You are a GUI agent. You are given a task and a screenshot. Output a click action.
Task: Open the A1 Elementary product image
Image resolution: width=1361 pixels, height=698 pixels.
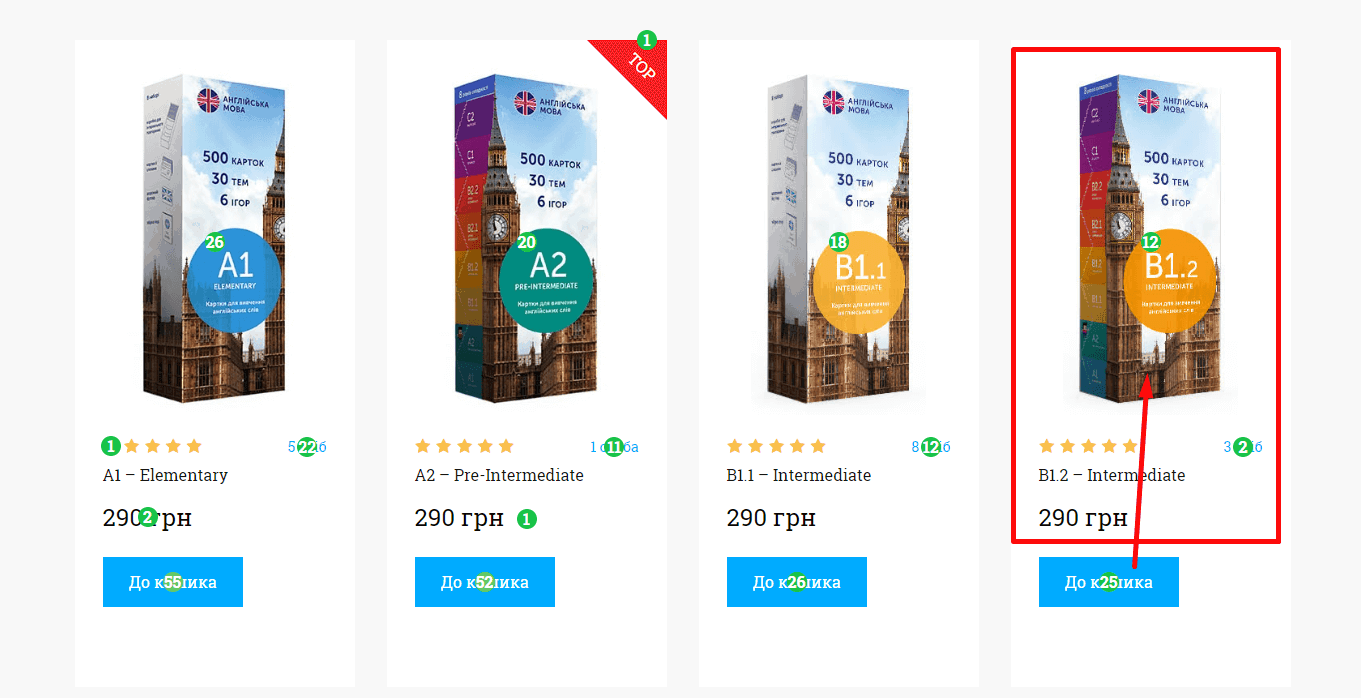click(214, 239)
